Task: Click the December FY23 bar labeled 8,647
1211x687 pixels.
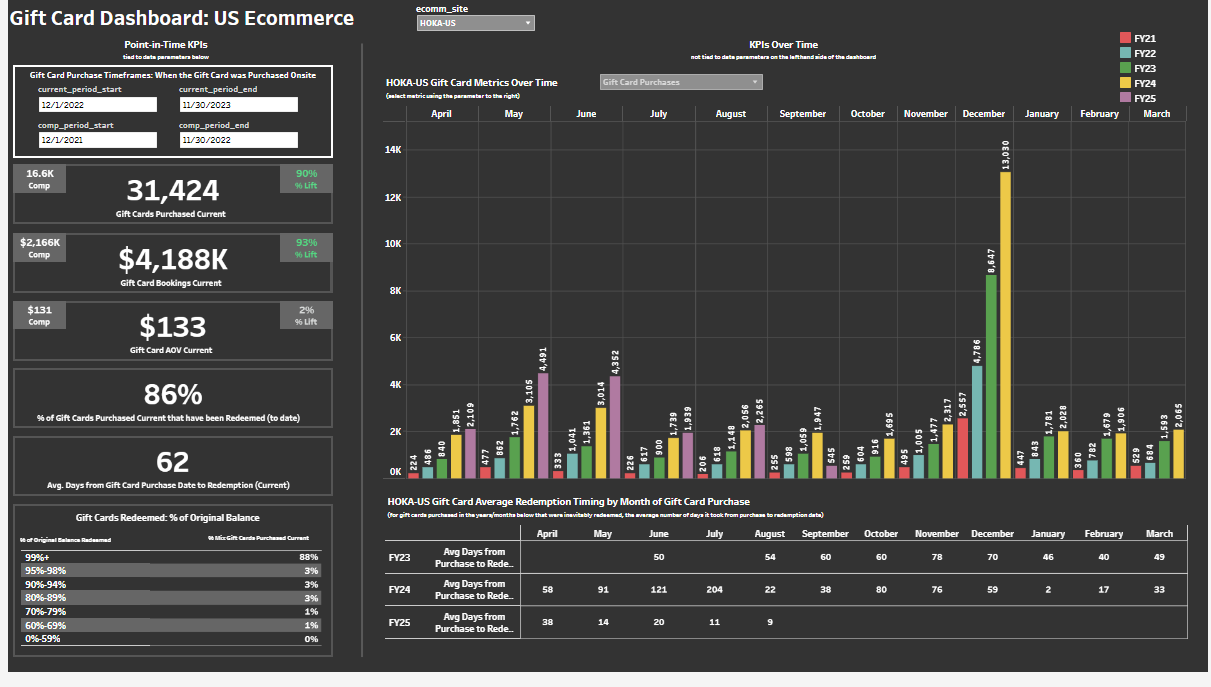Action: tap(991, 376)
